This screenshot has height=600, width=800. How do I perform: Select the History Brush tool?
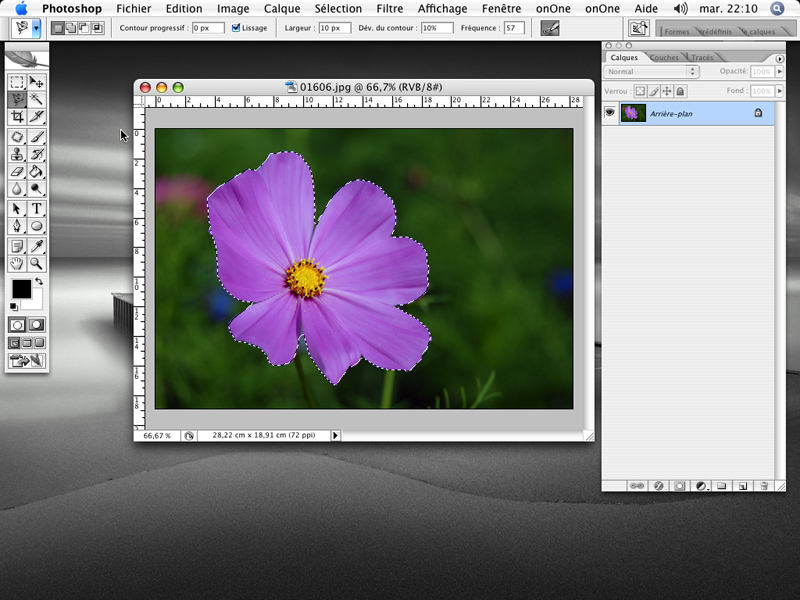pos(36,155)
